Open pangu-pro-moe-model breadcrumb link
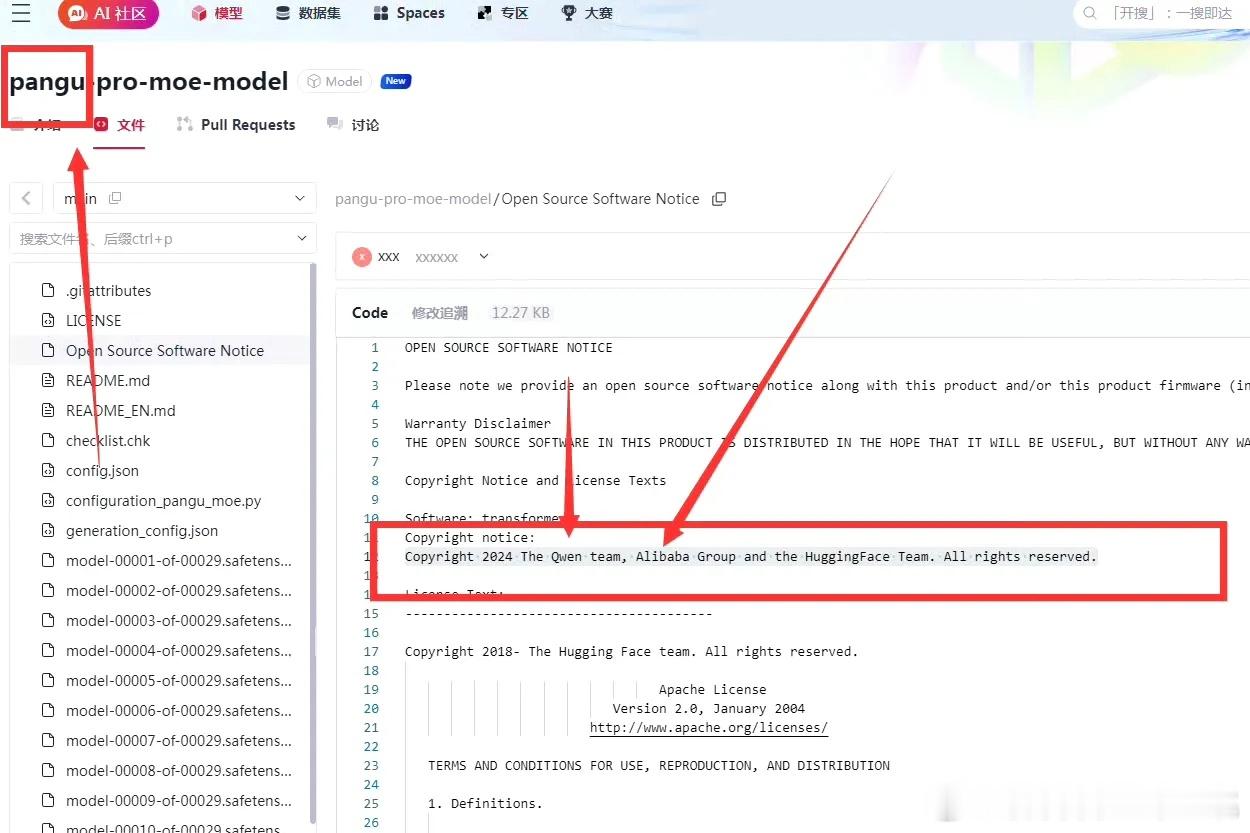Viewport: 1250px width, 833px height. coord(413,199)
